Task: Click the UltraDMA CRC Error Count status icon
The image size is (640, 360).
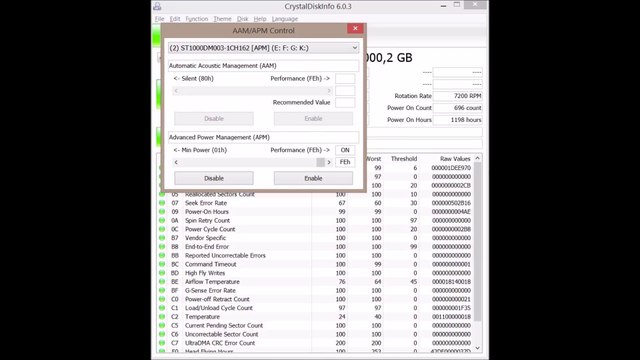Action: pos(162,343)
